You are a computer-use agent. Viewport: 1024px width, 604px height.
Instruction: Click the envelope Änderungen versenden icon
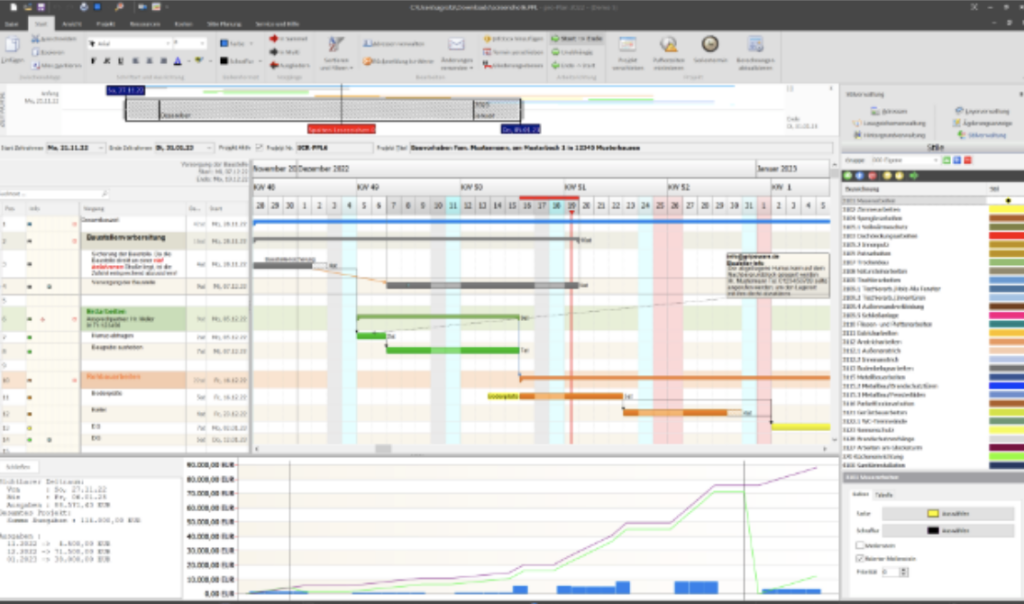pyautogui.click(x=456, y=46)
